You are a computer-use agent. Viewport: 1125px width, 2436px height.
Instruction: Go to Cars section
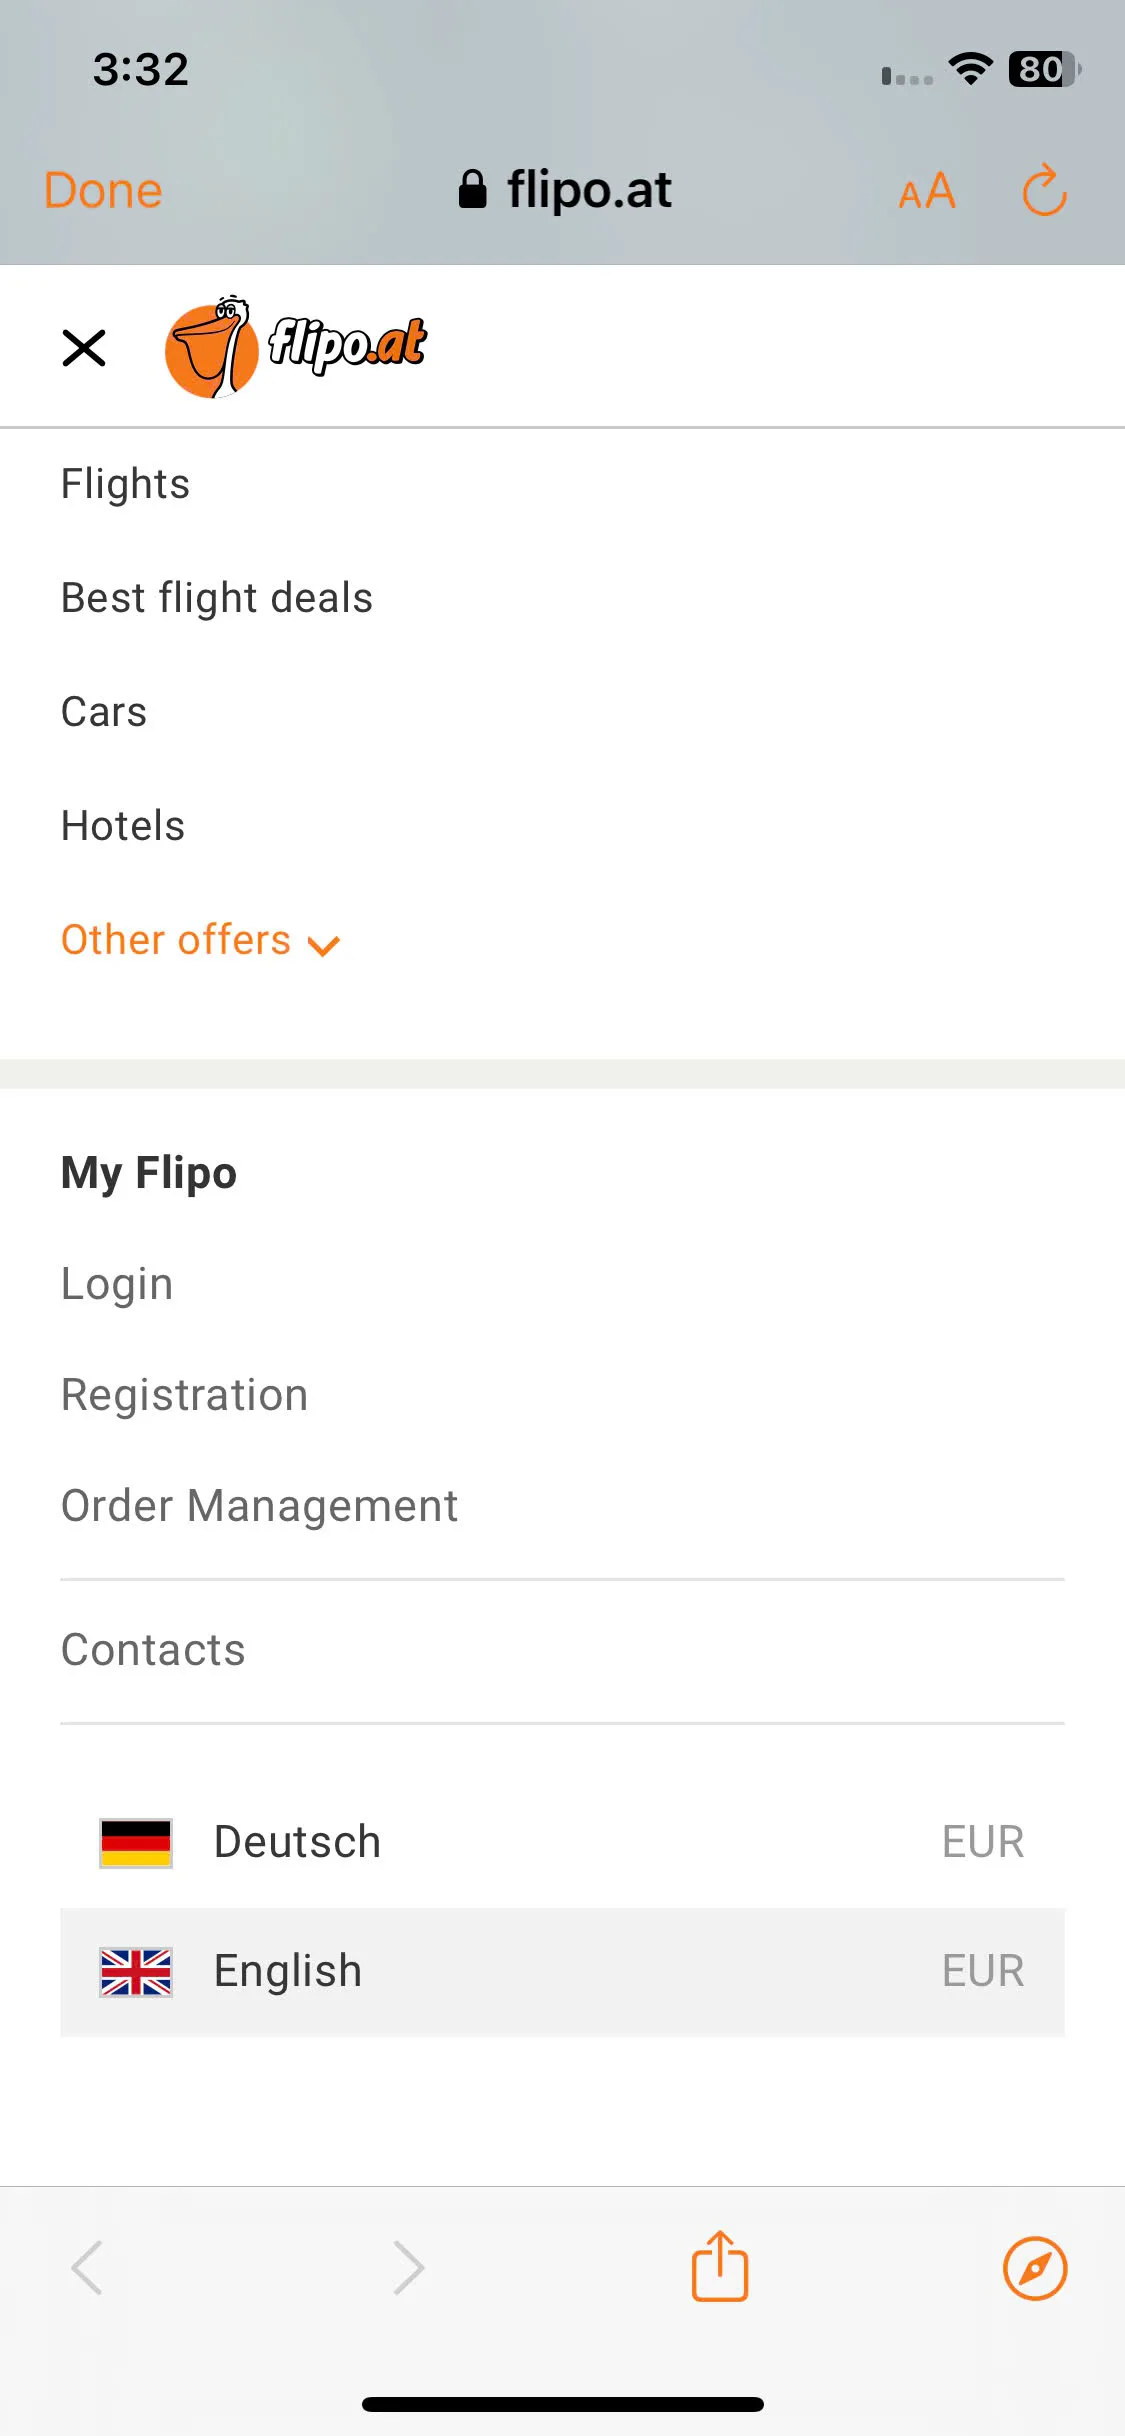coord(104,712)
